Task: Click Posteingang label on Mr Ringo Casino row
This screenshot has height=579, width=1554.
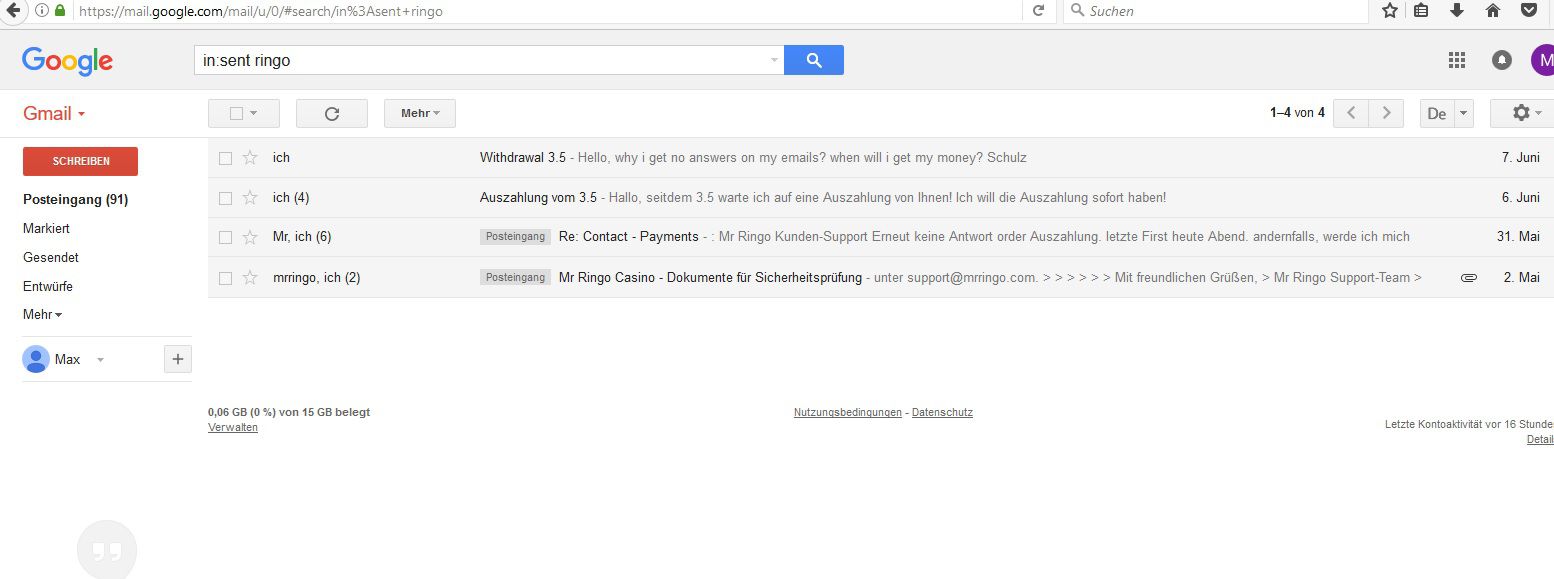Action: pyautogui.click(x=515, y=277)
